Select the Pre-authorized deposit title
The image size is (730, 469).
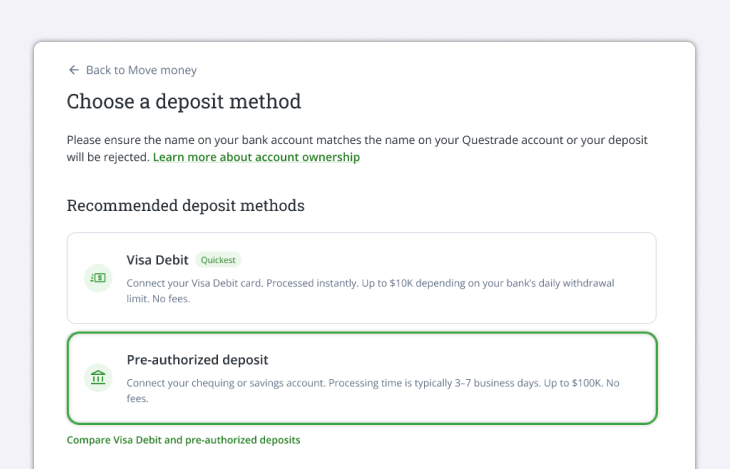pos(197,359)
